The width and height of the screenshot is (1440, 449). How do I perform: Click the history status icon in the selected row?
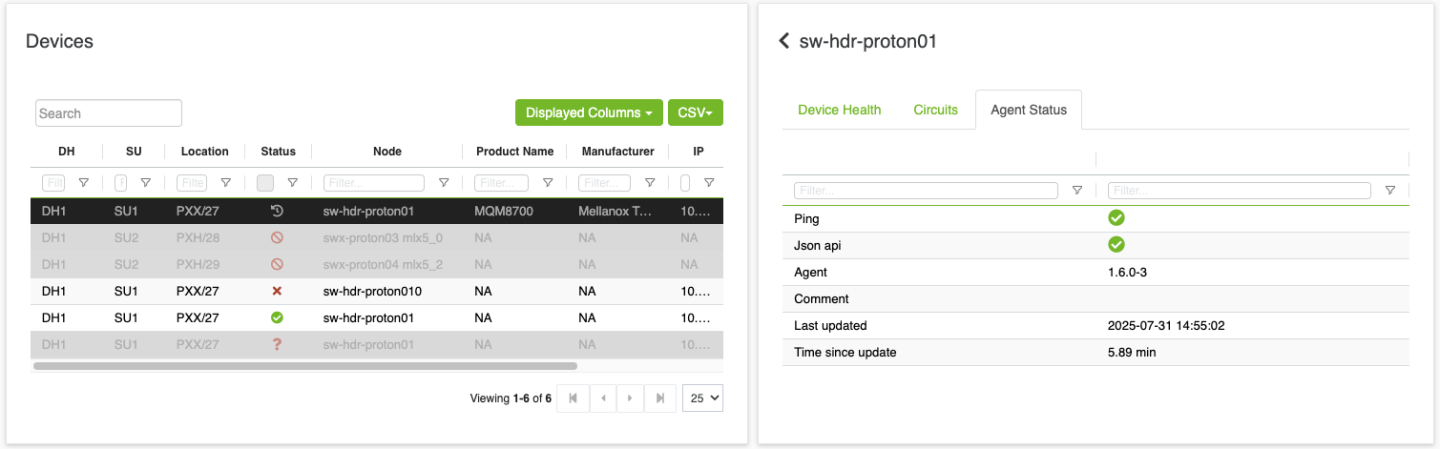click(277, 212)
